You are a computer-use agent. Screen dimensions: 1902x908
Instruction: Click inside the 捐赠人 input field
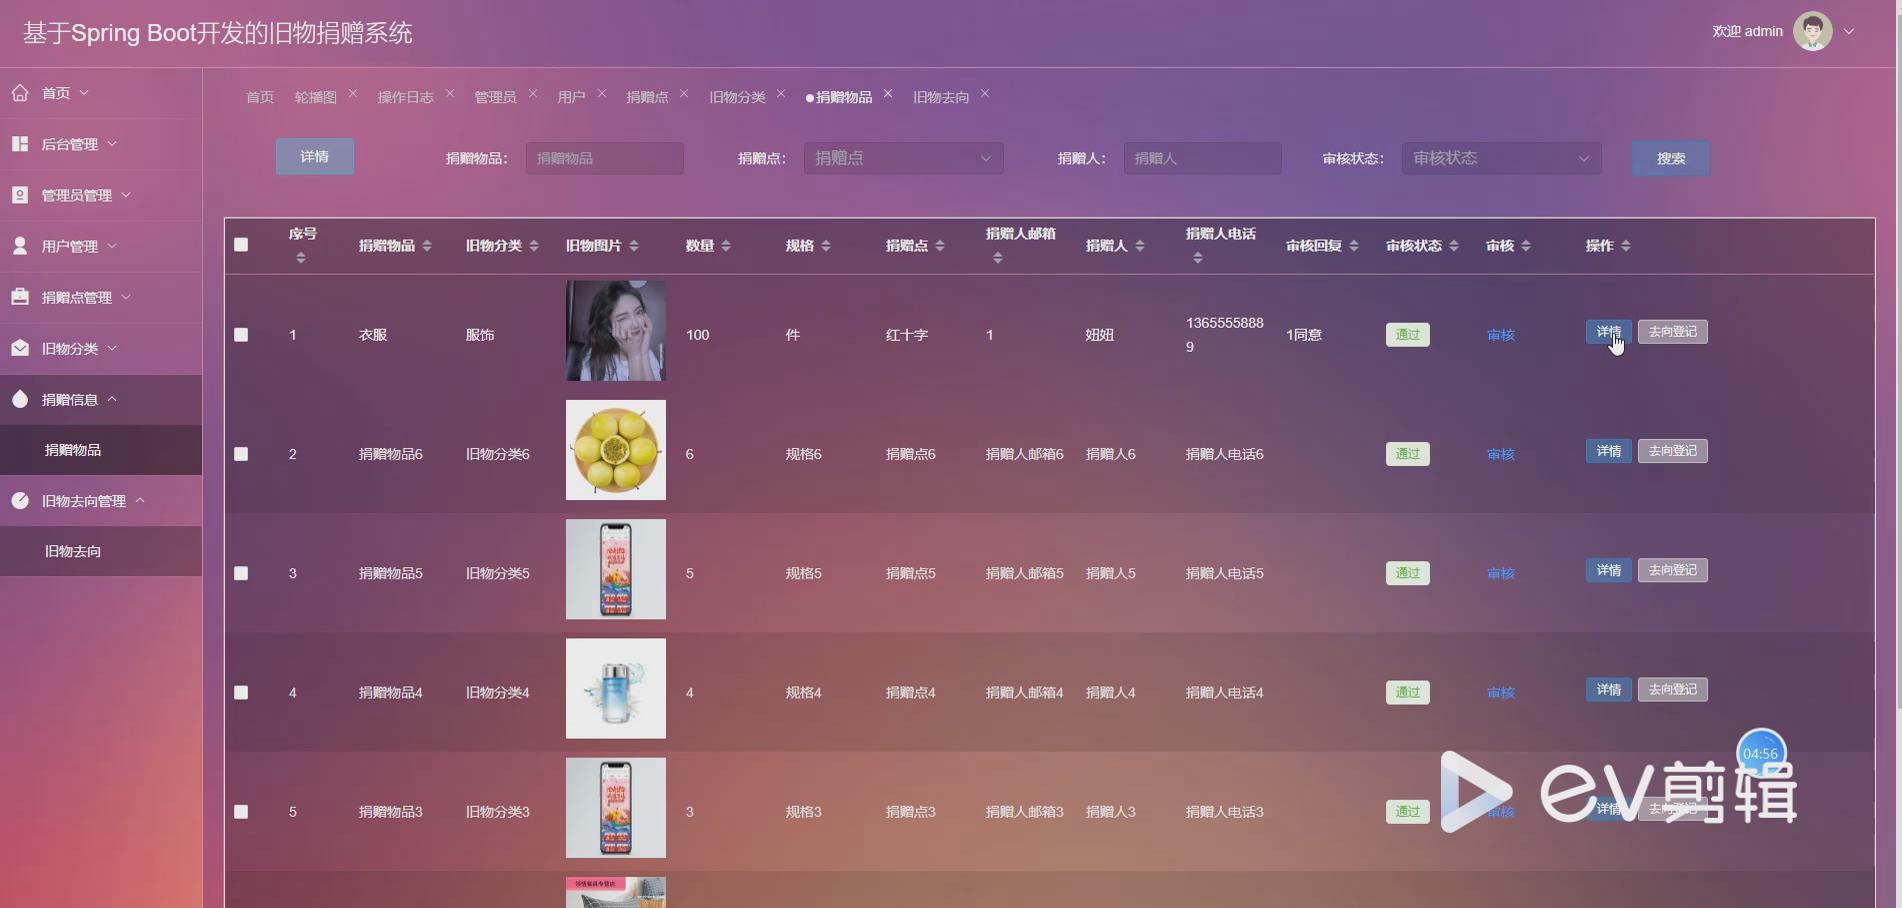1200,157
